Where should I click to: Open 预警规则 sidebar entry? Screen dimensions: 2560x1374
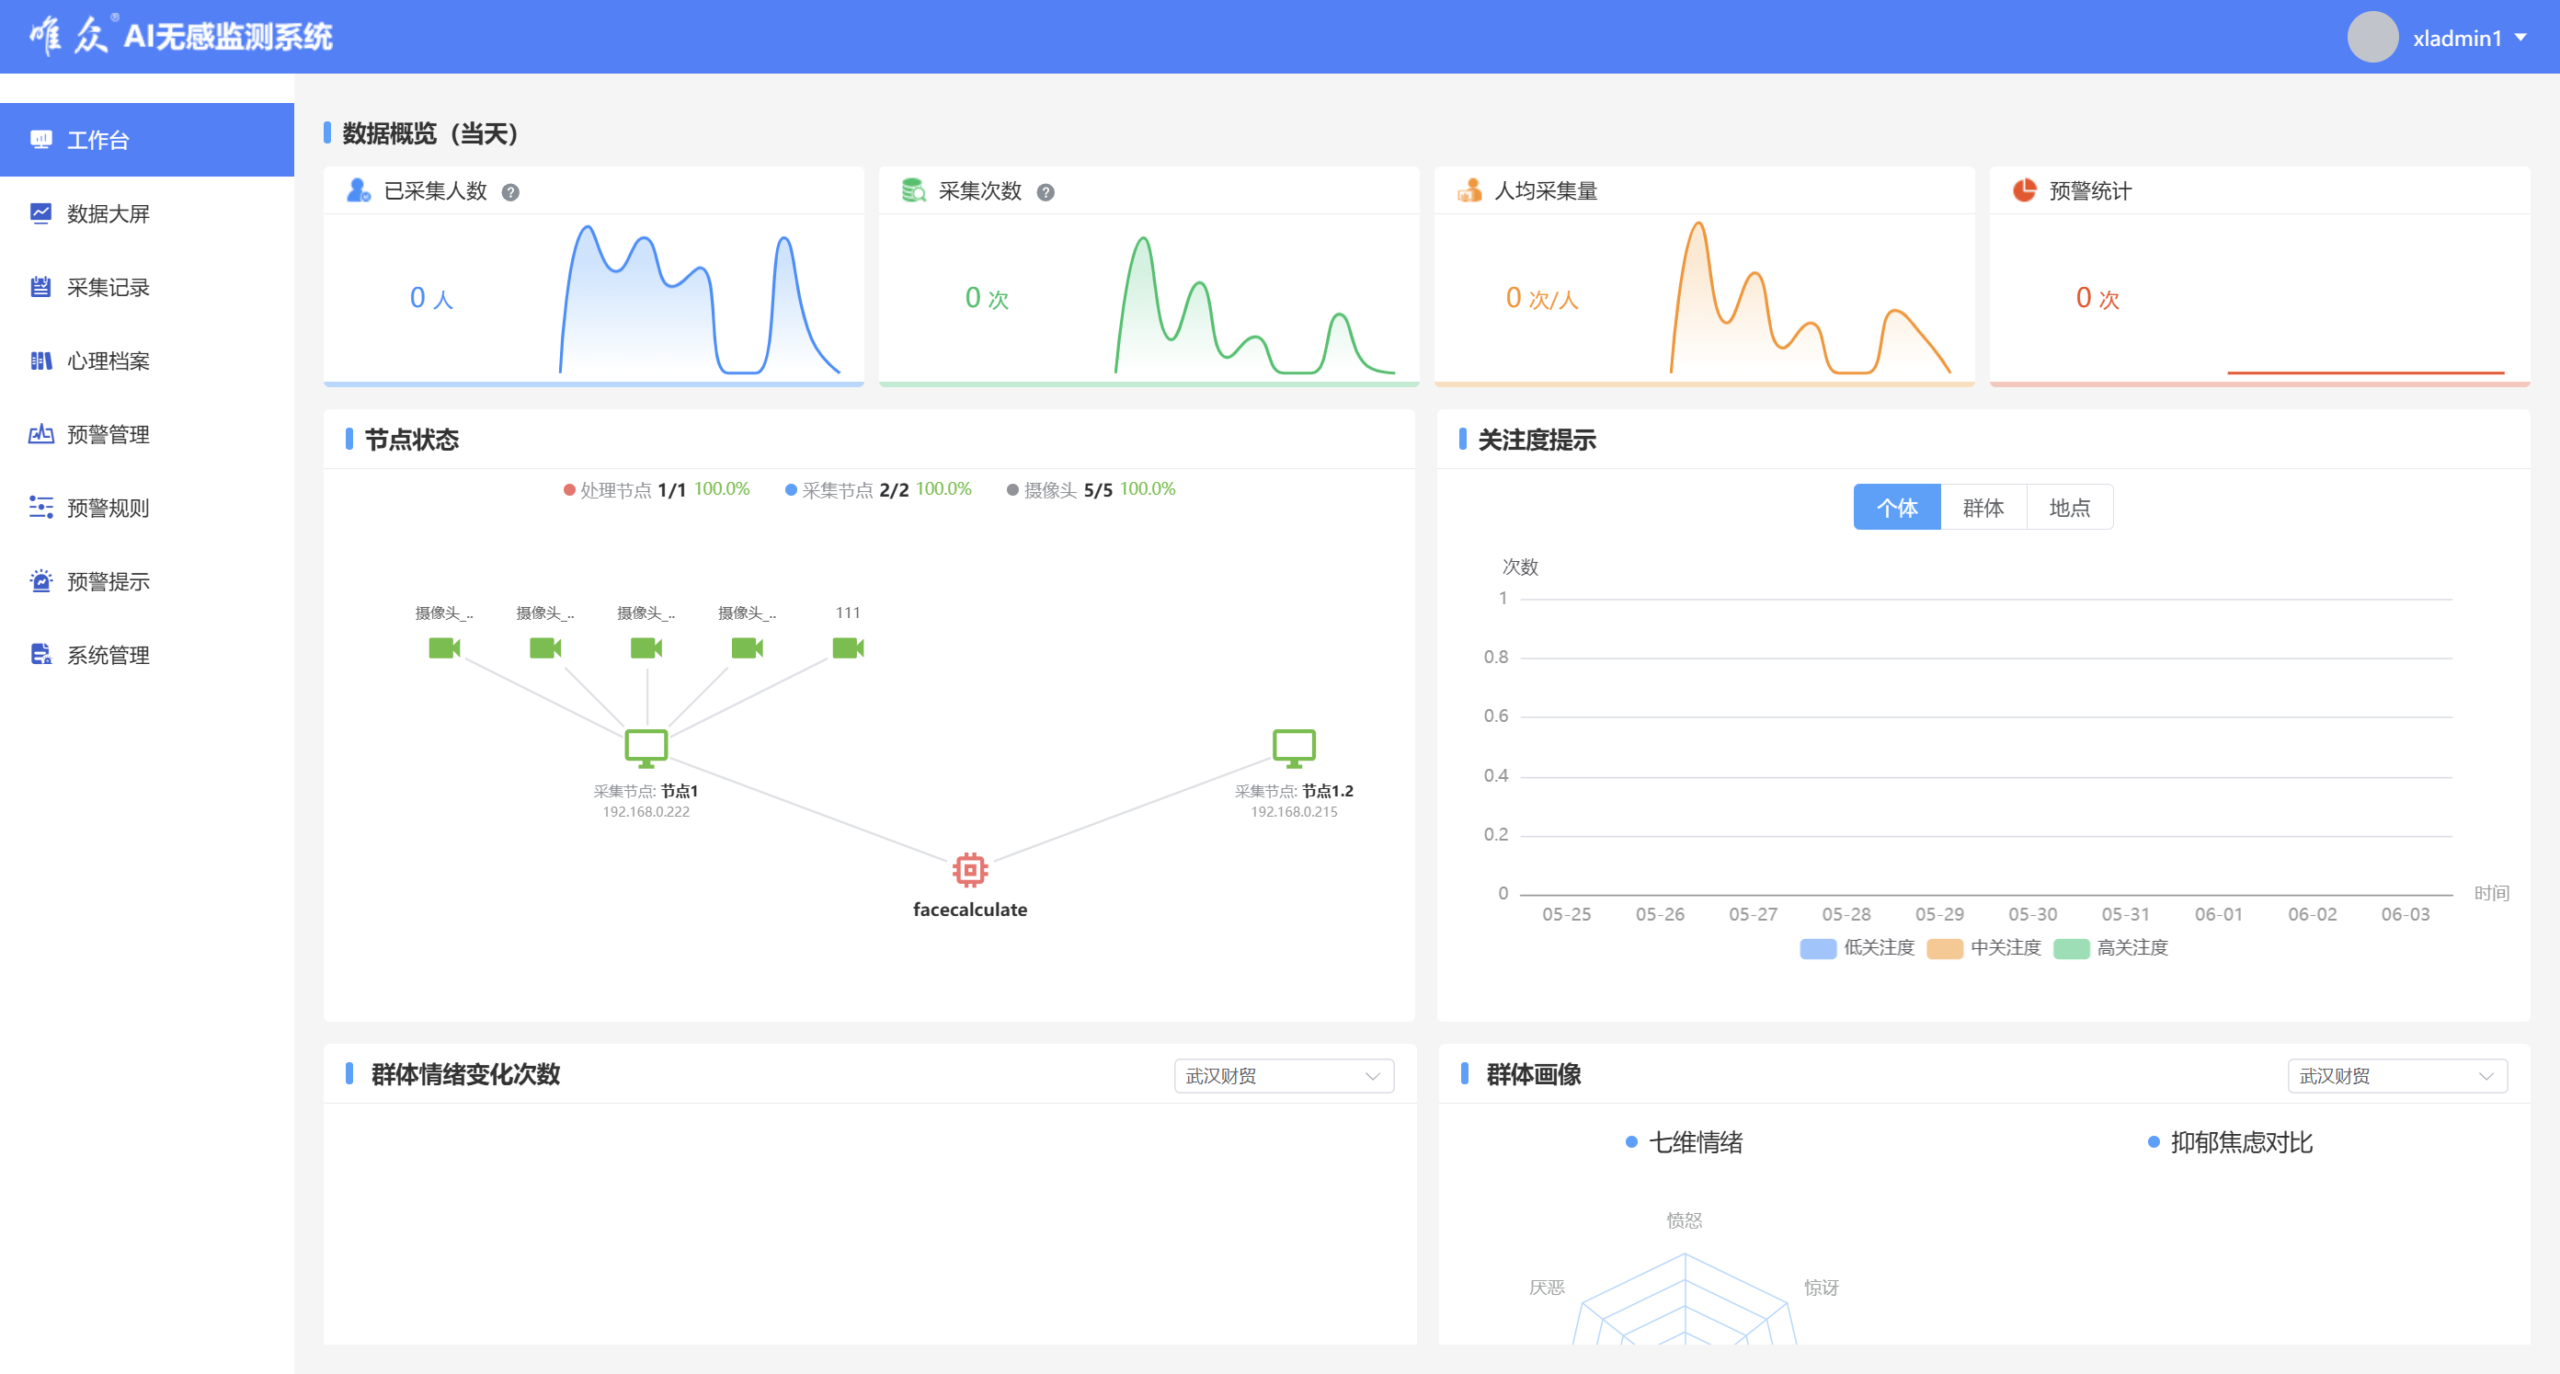(147, 508)
